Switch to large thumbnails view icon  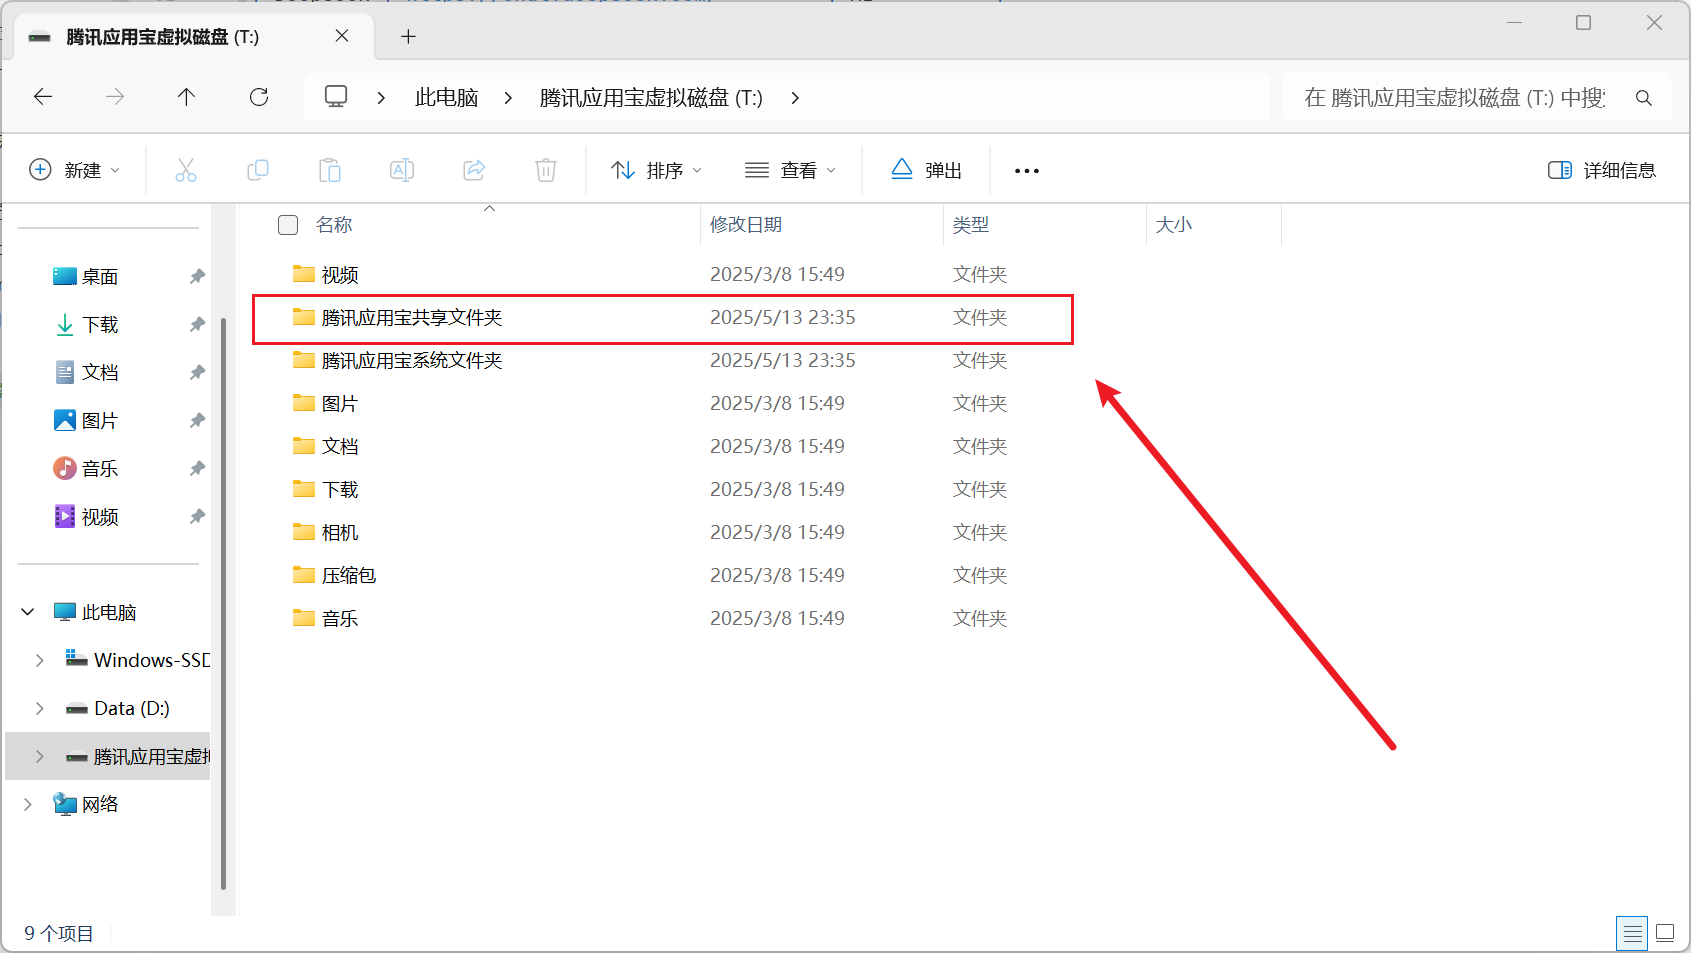pos(1665,933)
